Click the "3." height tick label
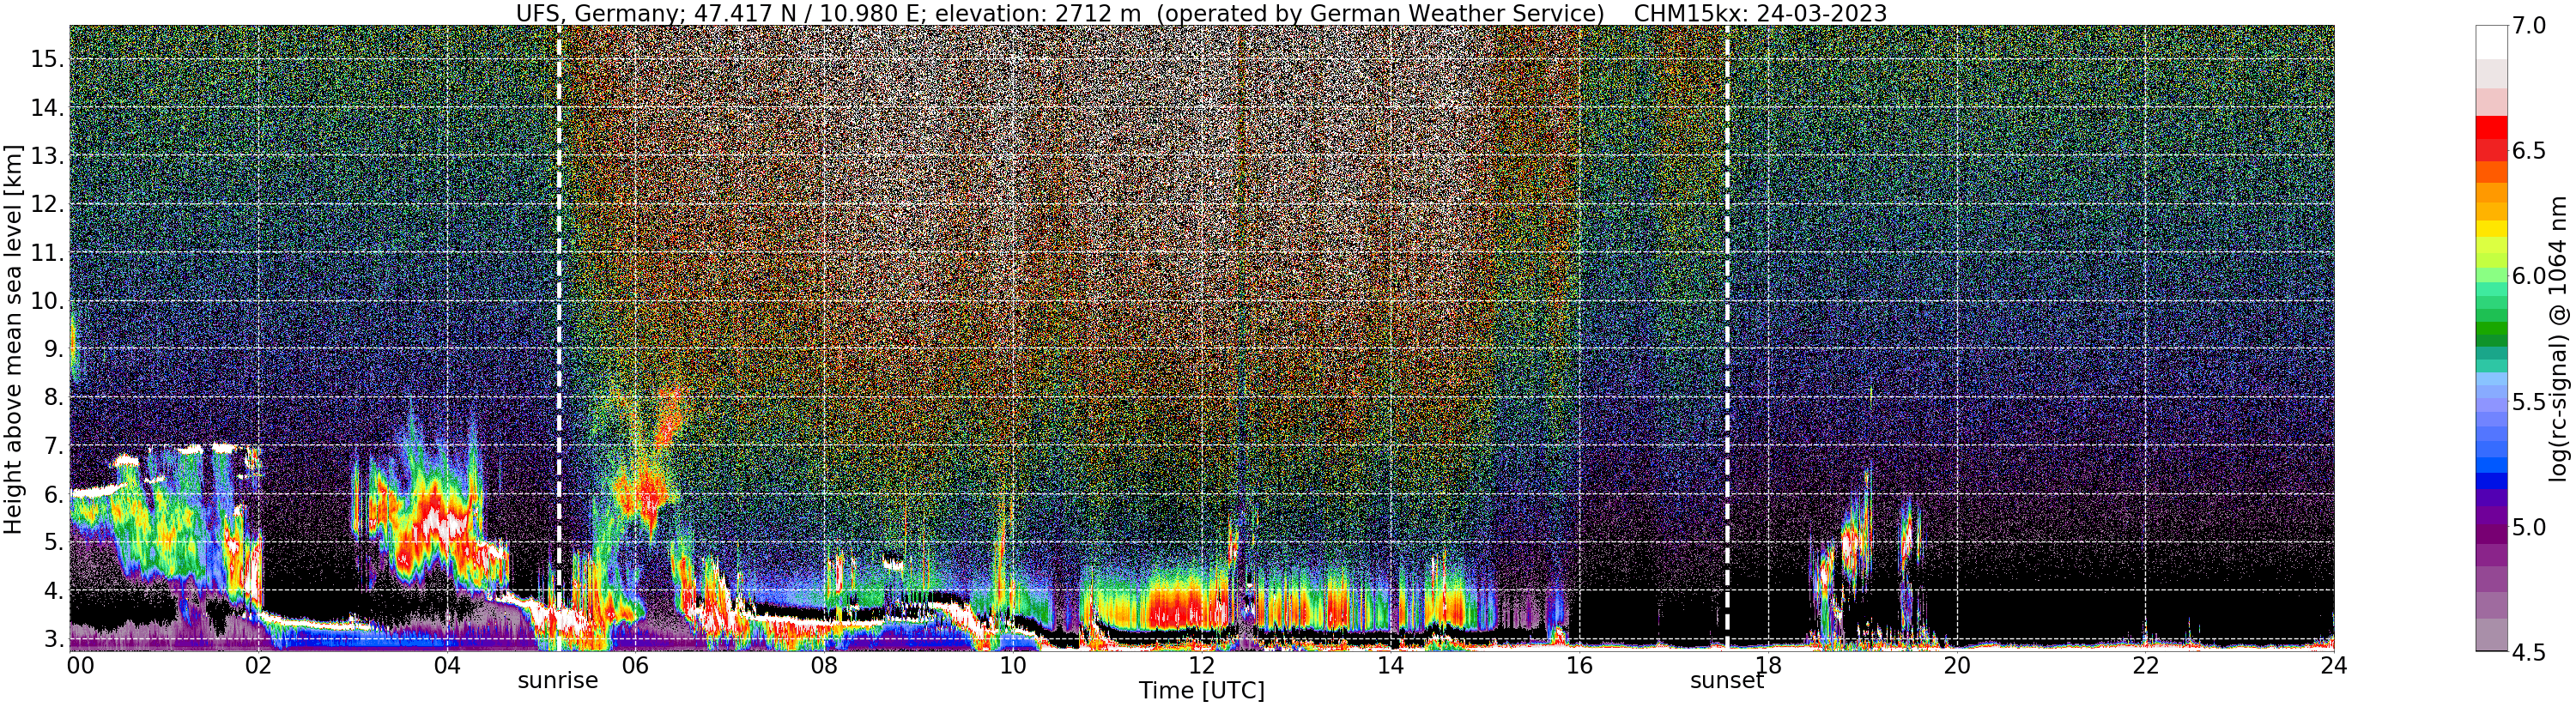This screenshot has height=707, width=2576. pos(53,639)
